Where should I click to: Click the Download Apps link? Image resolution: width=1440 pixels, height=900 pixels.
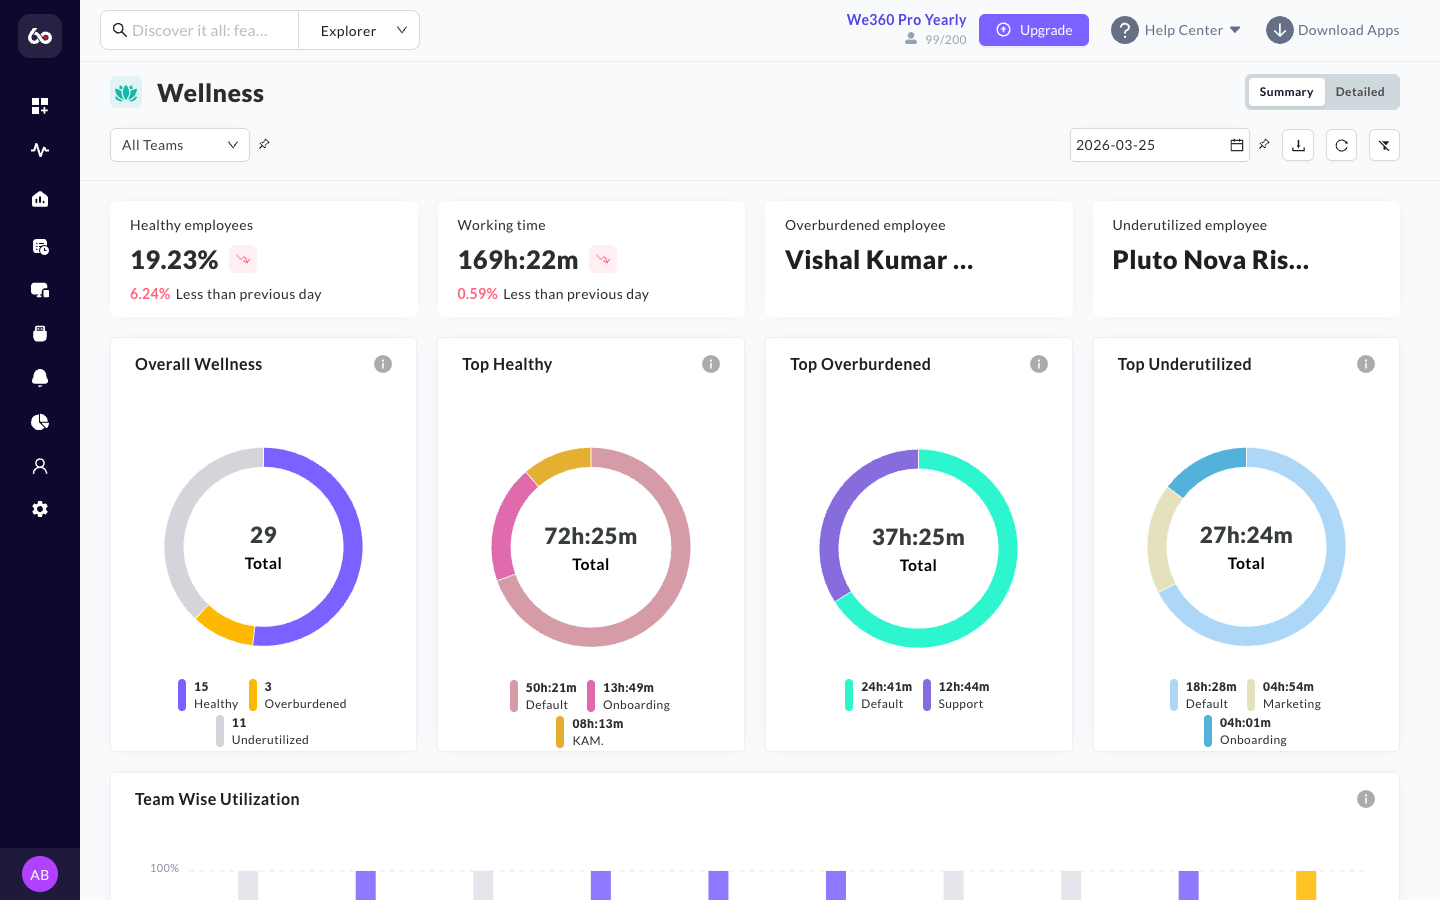pyautogui.click(x=1333, y=30)
